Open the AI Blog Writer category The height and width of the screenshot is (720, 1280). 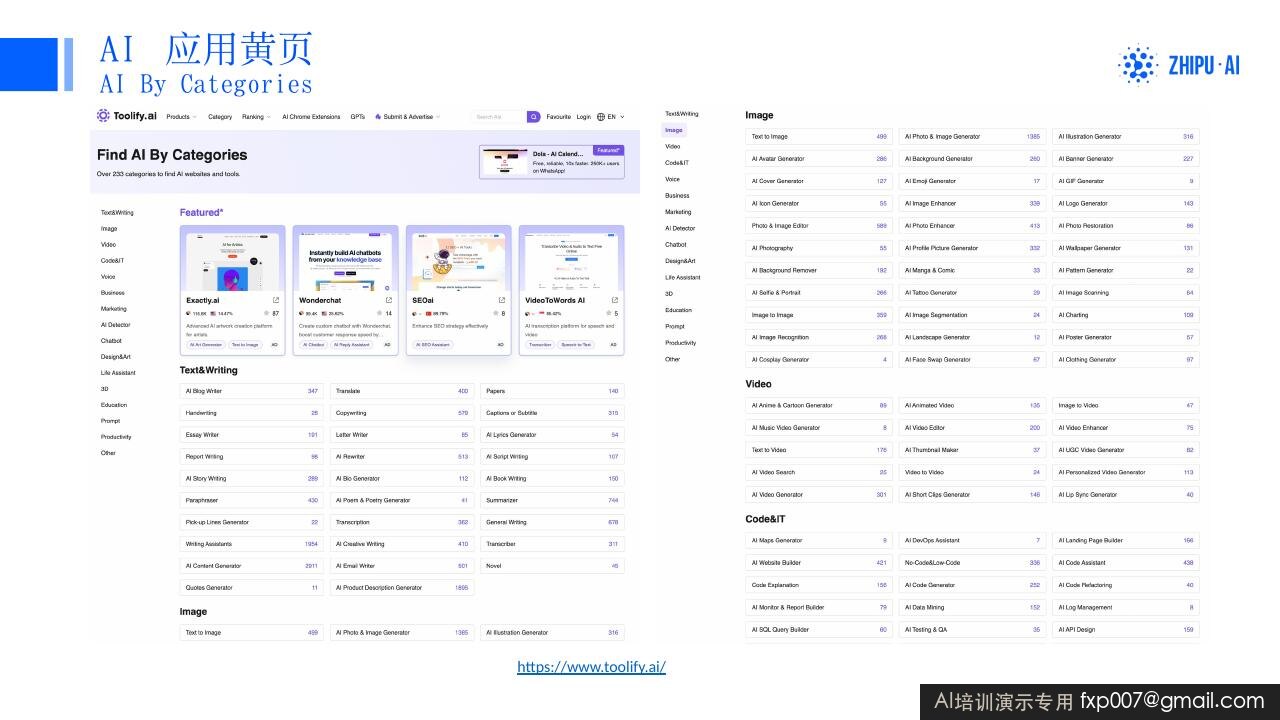tap(252, 391)
